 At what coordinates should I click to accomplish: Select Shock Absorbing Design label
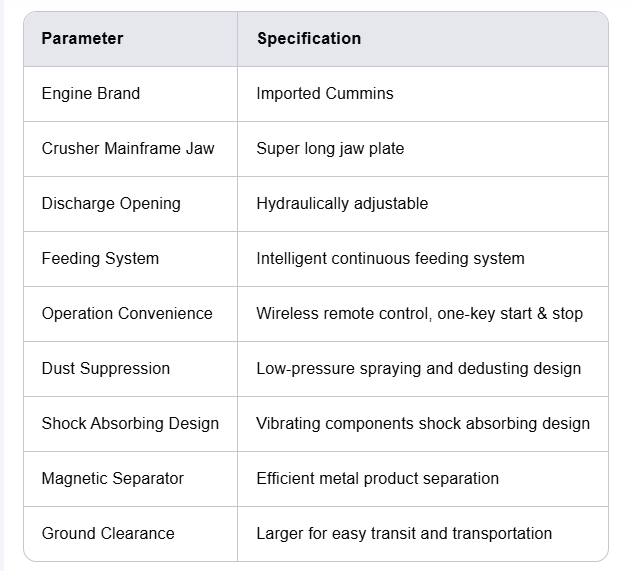click(x=130, y=424)
